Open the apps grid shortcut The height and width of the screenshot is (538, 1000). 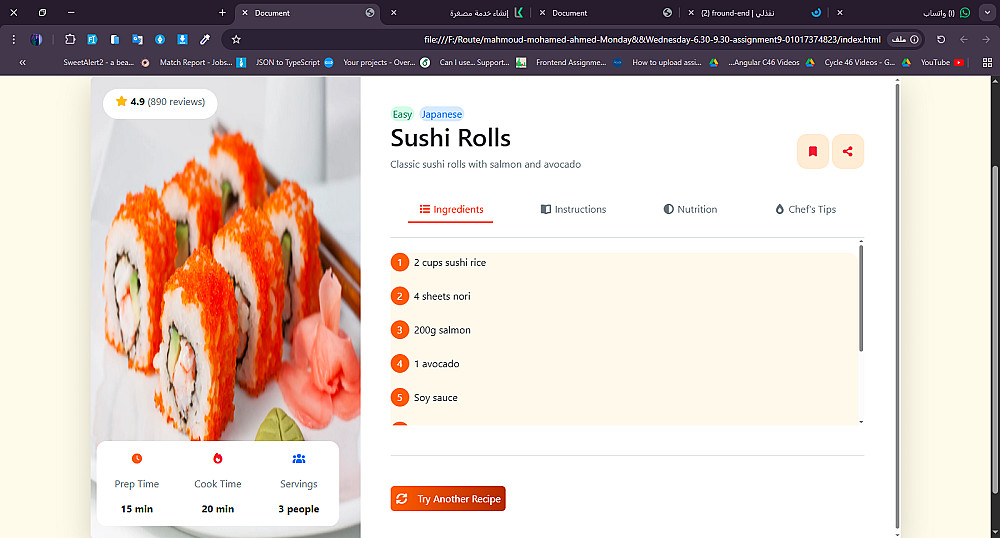(987, 62)
